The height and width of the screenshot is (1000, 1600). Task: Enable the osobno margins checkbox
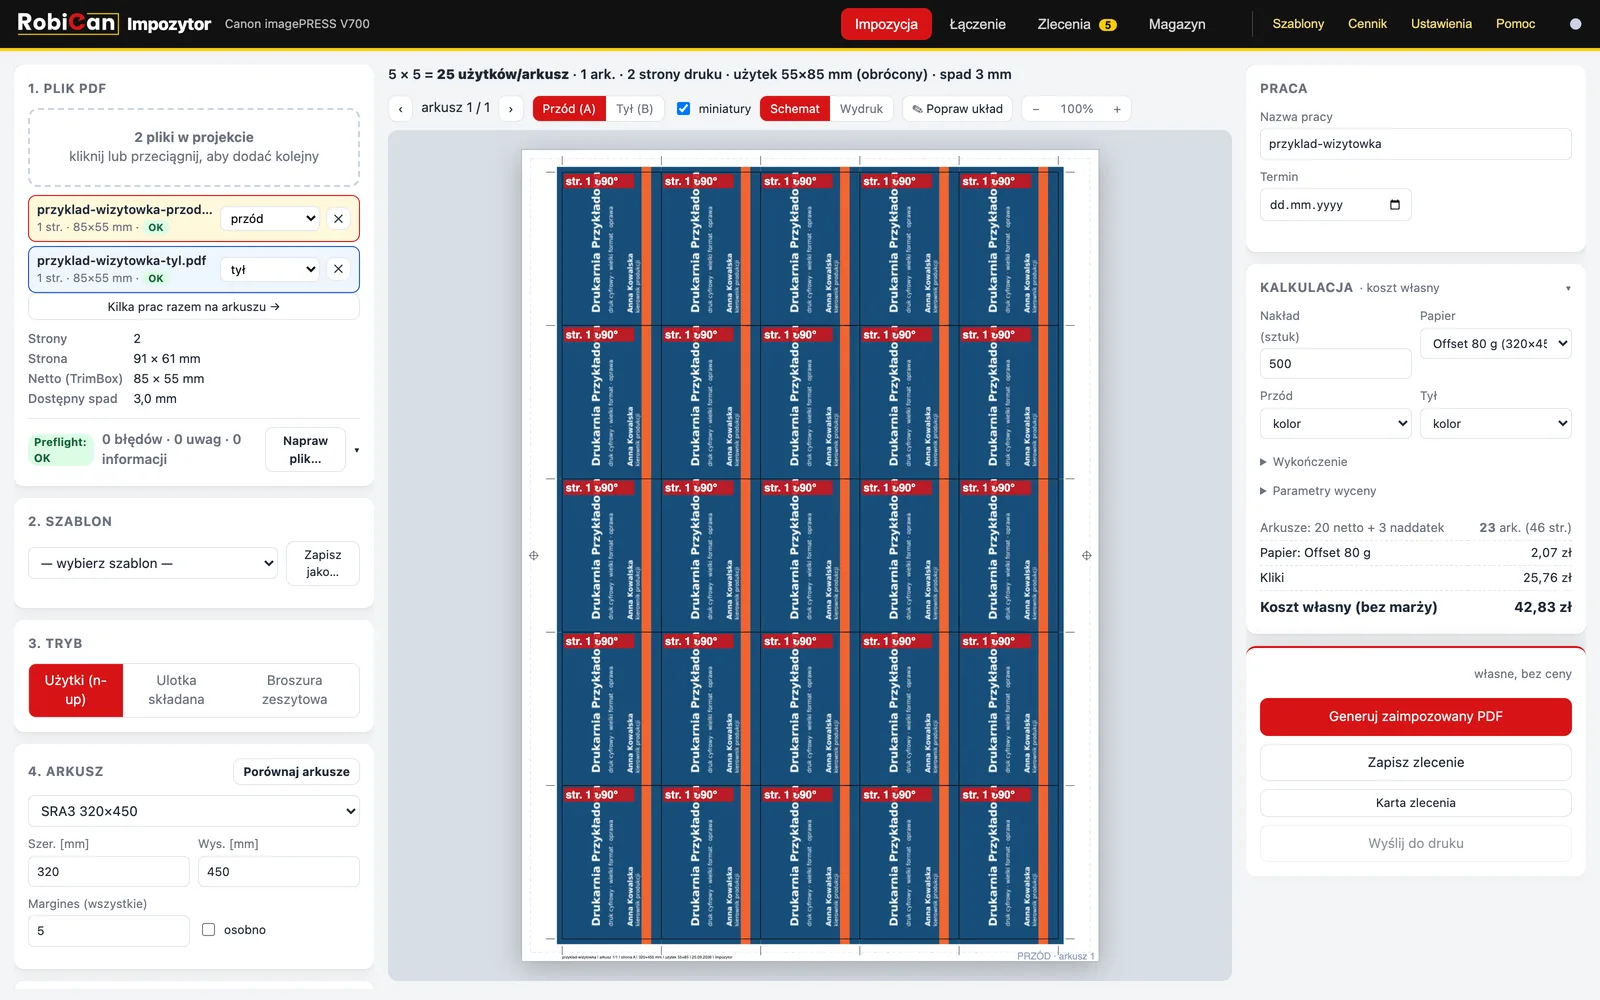209,930
